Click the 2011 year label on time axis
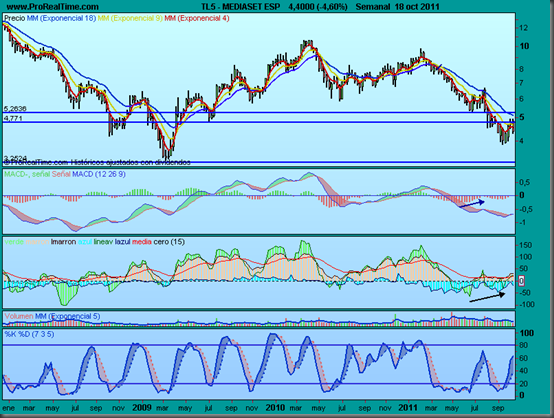This screenshot has width=554, height=418. (408, 408)
